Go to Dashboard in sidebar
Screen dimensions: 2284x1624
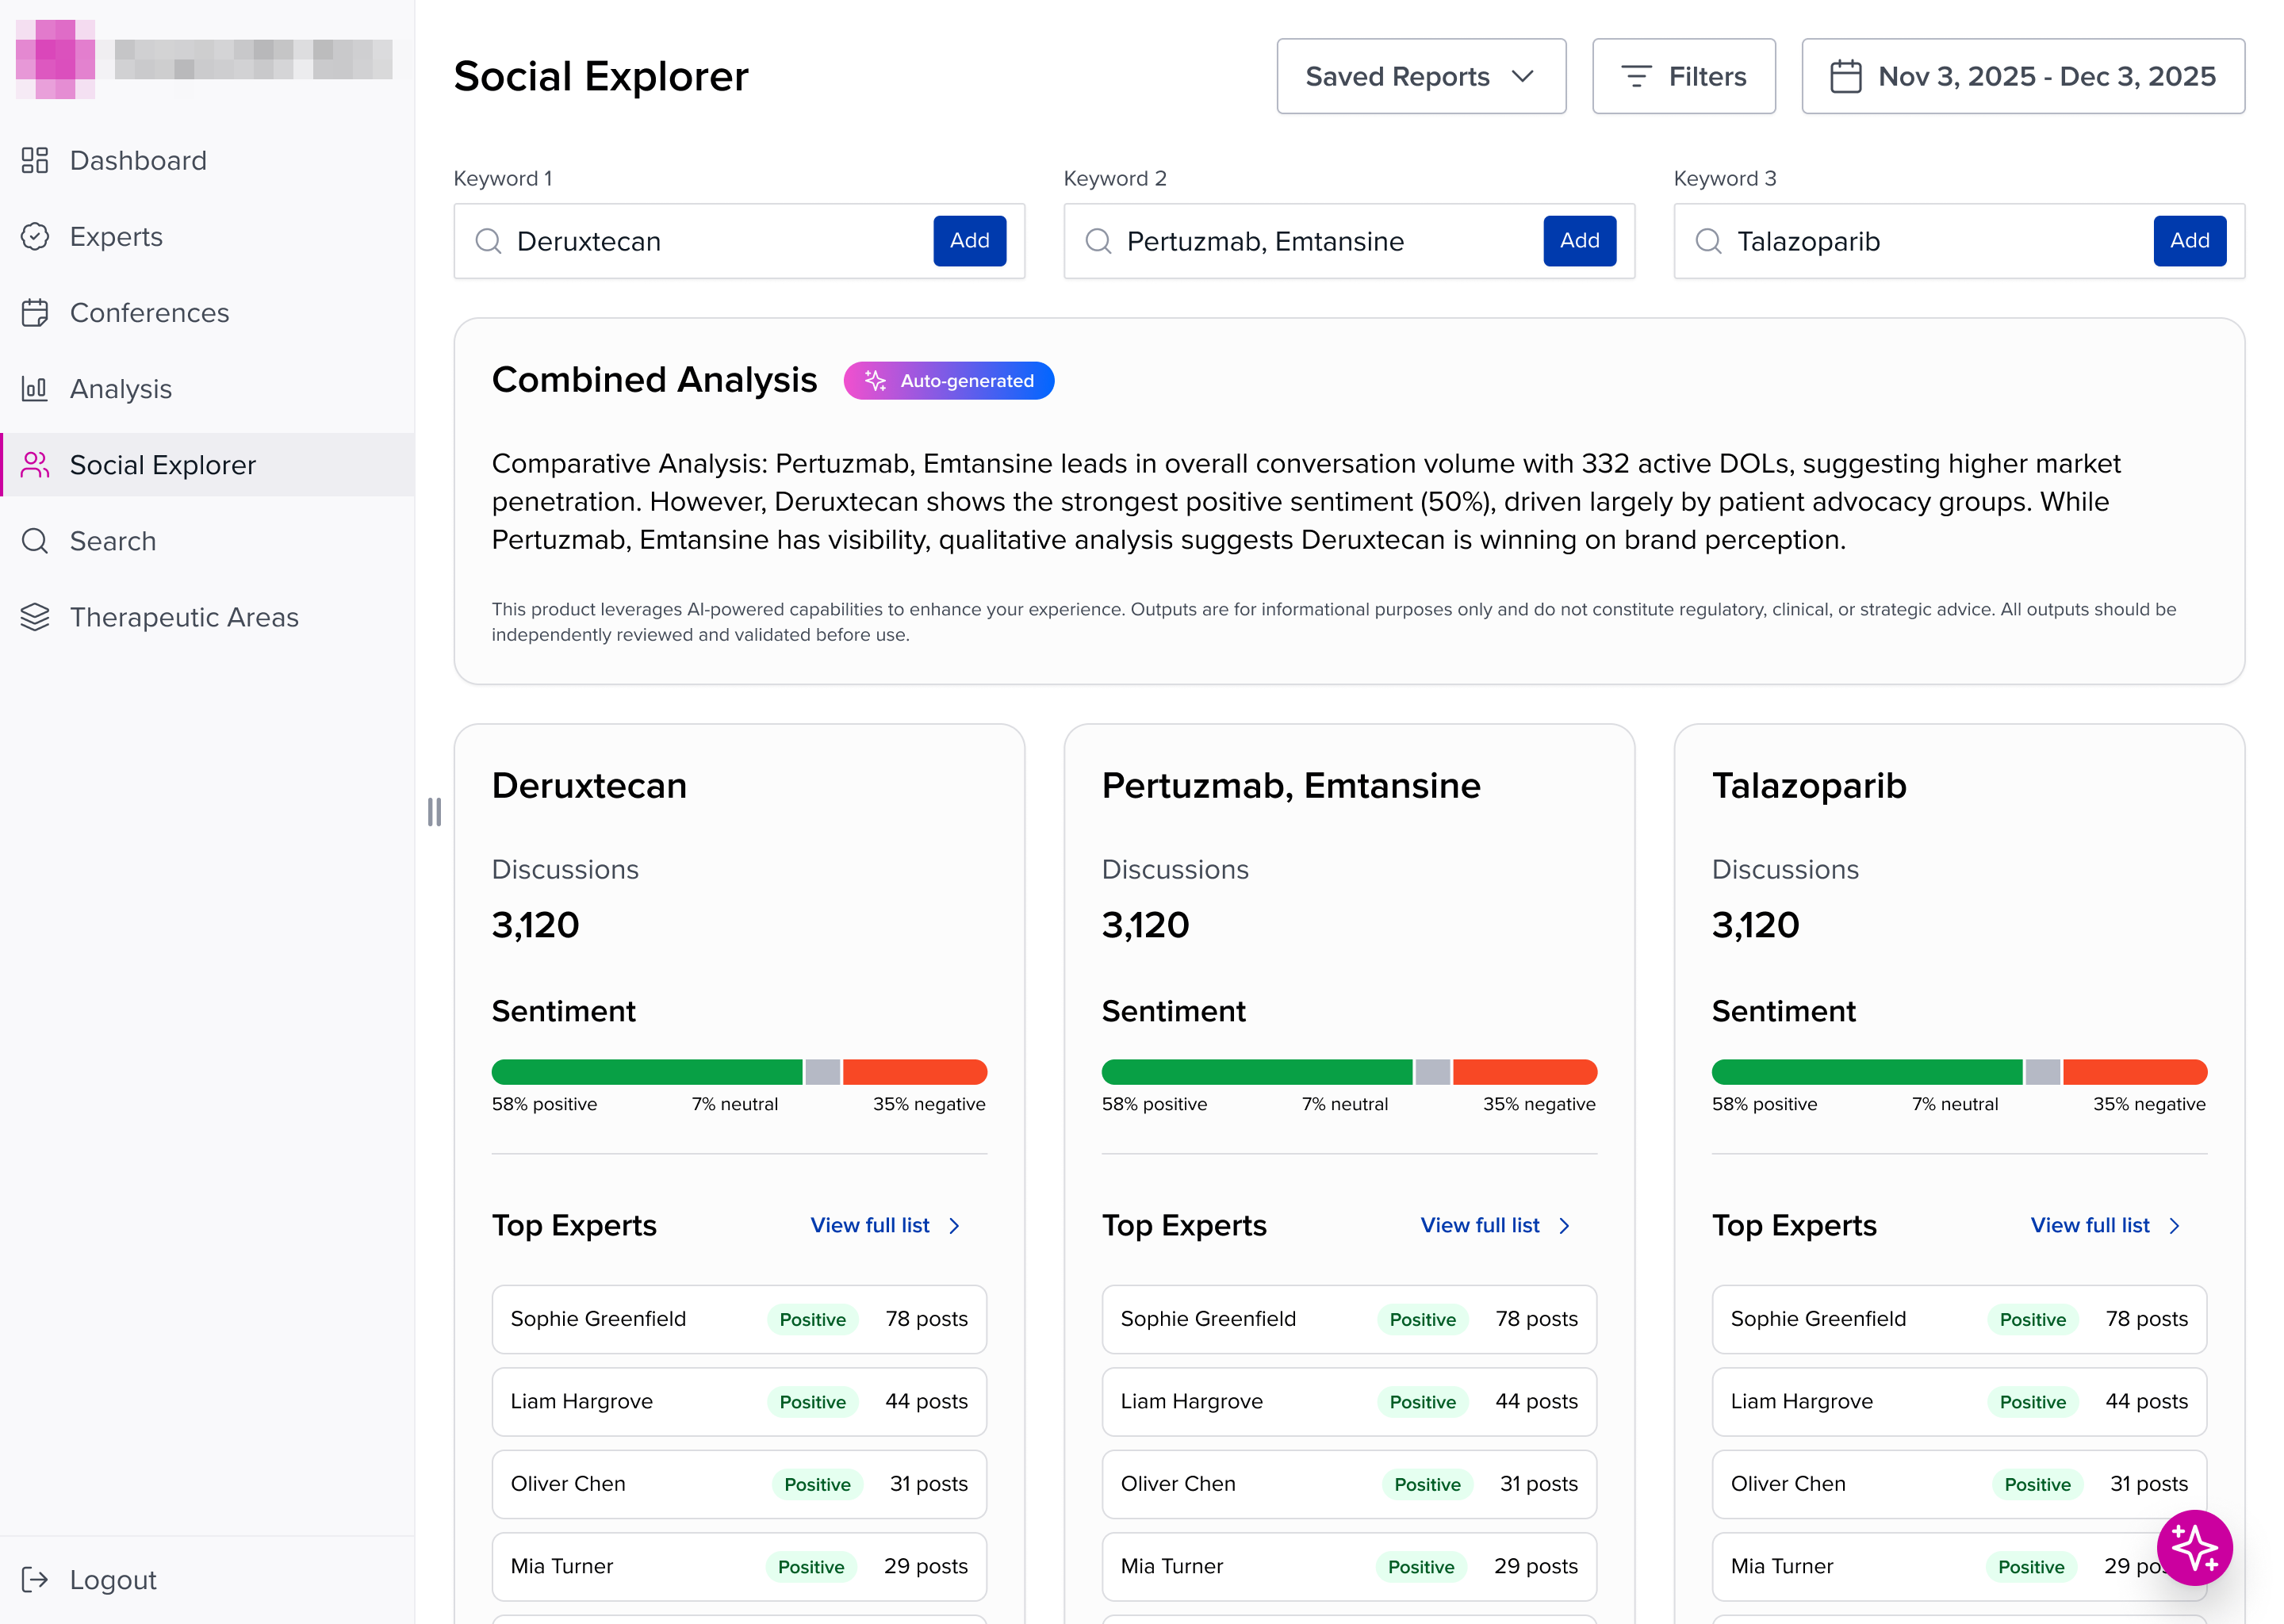click(x=207, y=160)
